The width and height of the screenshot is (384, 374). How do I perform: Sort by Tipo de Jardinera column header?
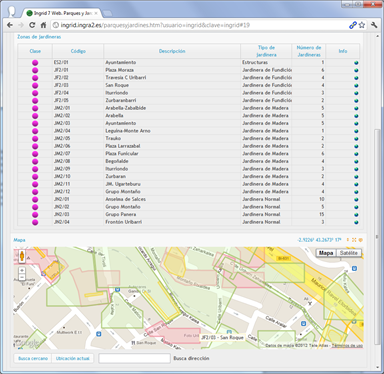[x=266, y=51]
